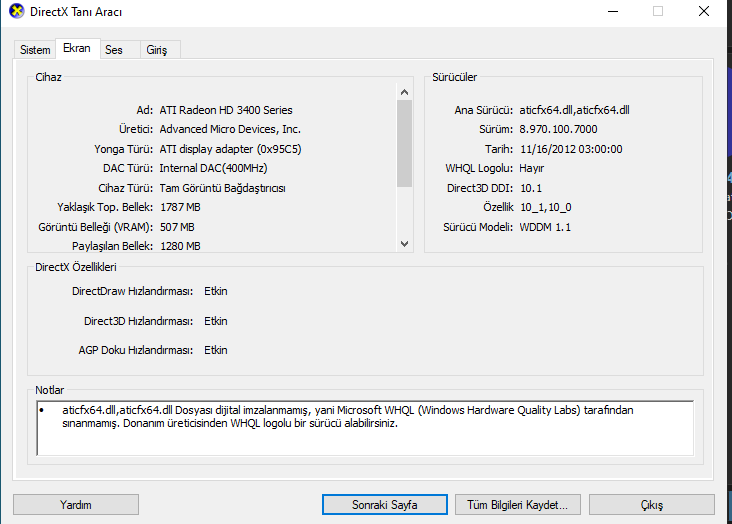Click the ATI display adapter (0x95C5) value
Screen dimensions: 732x524
pyautogui.click(x=230, y=149)
